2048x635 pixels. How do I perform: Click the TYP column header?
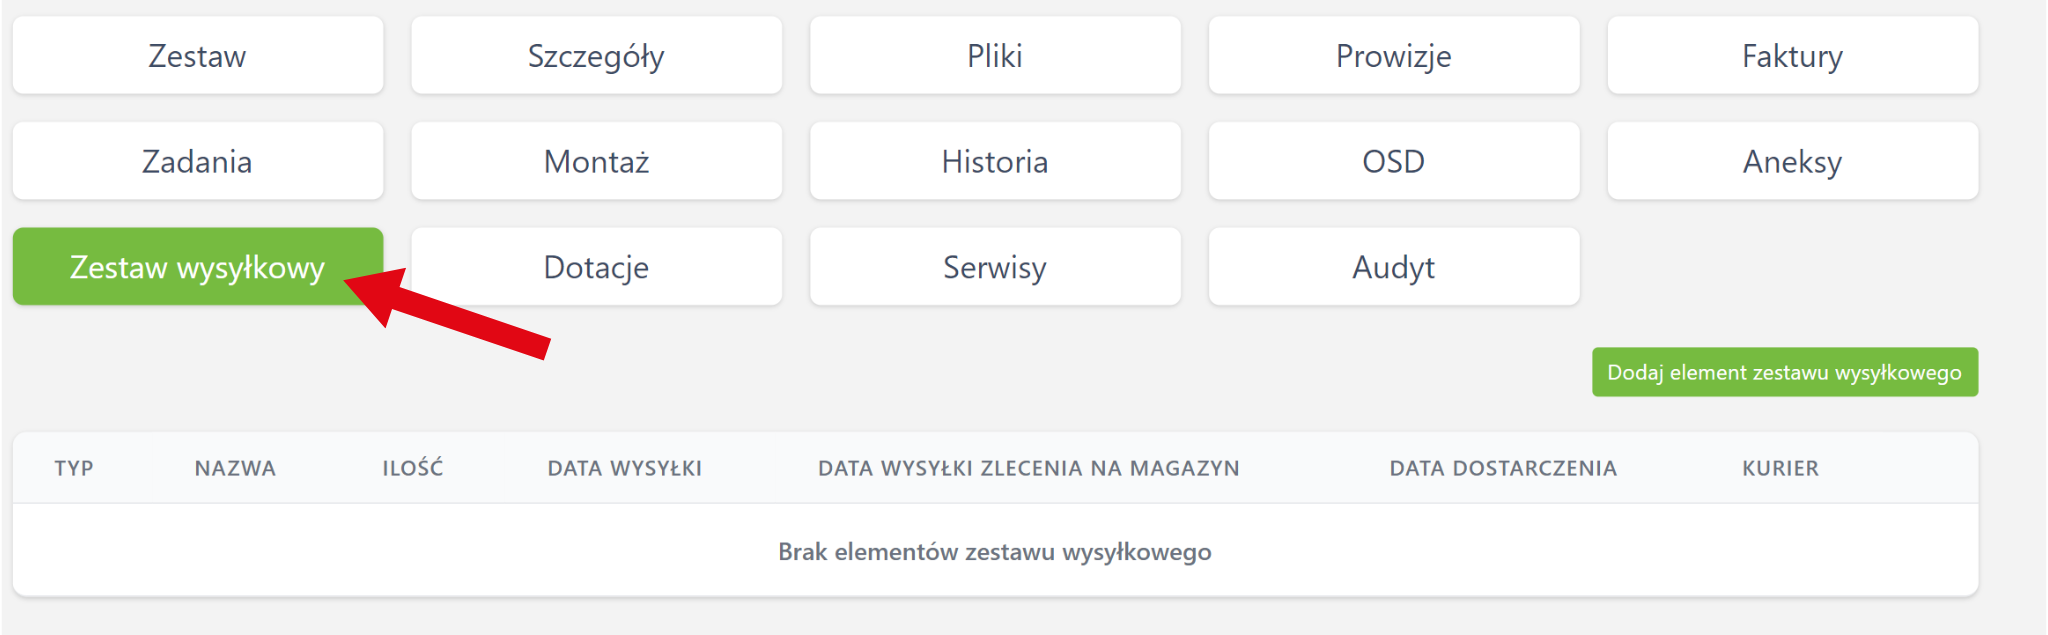pyautogui.click(x=74, y=468)
